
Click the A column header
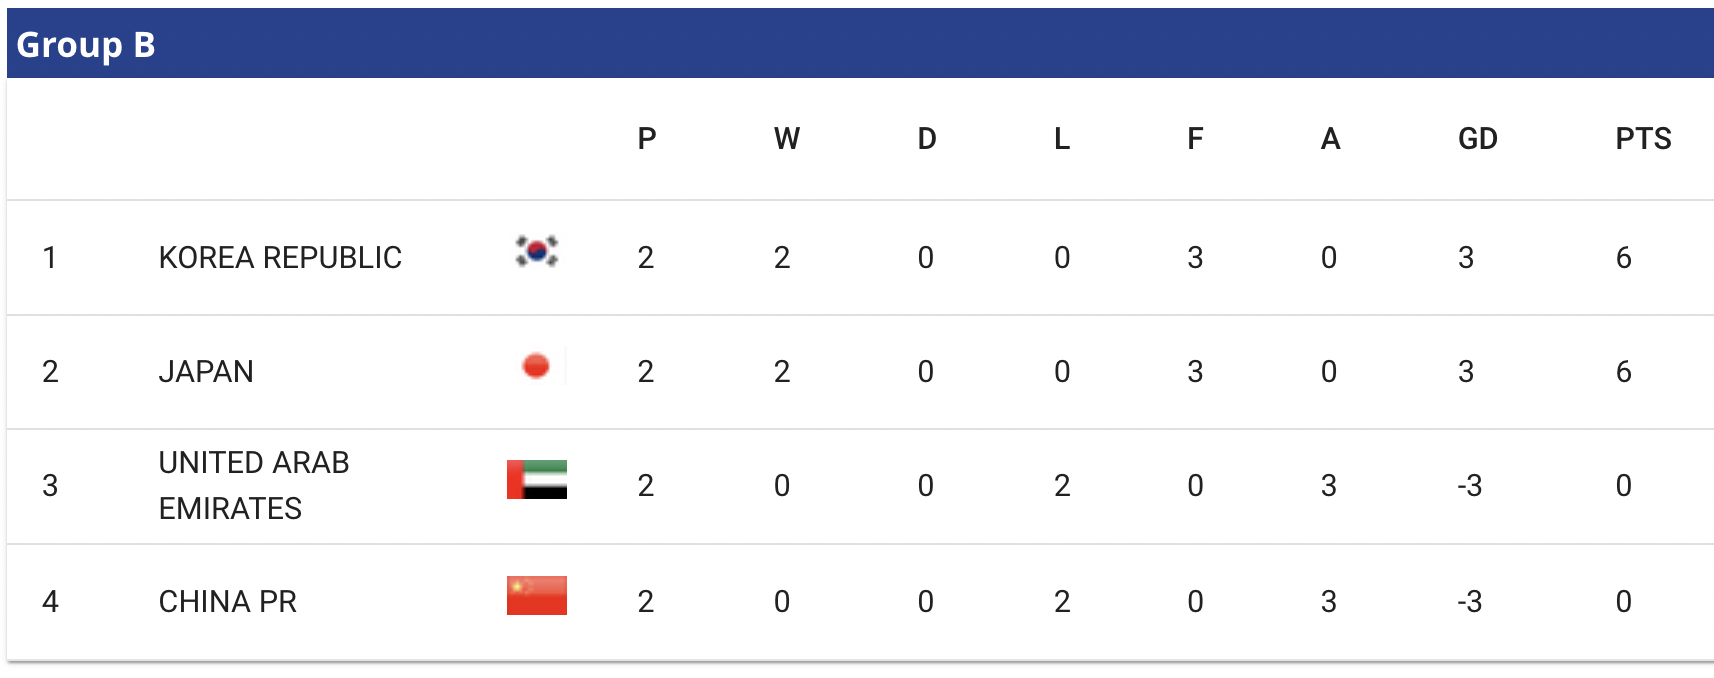click(x=1330, y=139)
